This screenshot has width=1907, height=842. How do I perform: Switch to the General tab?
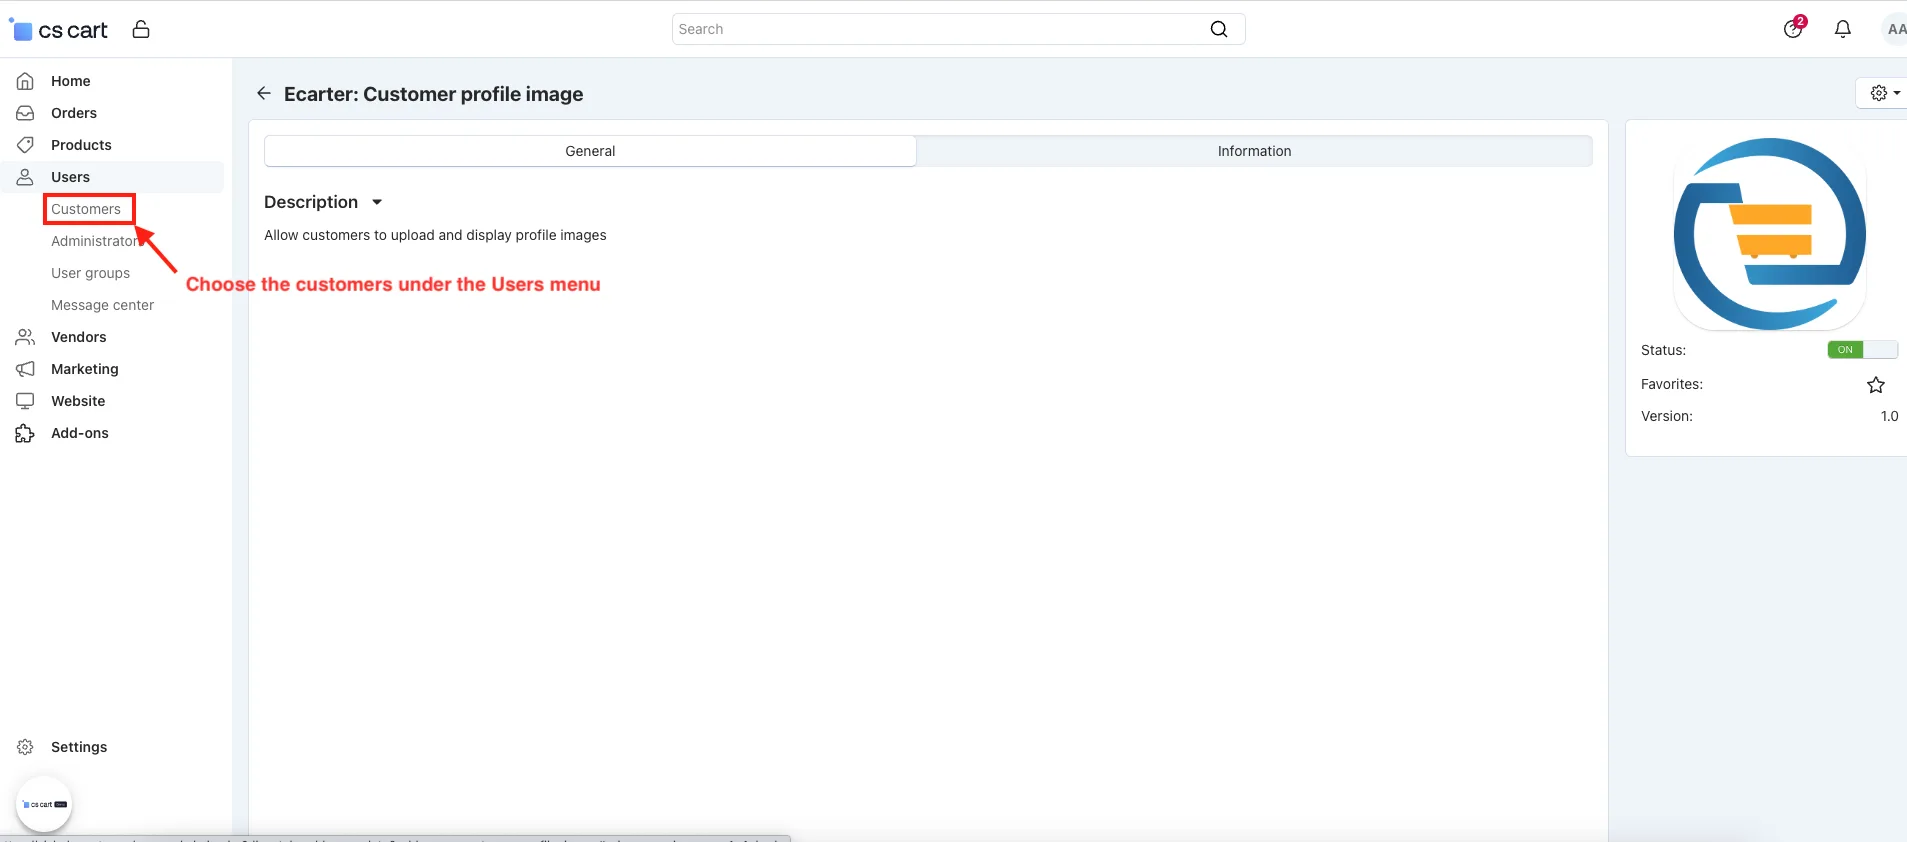(590, 151)
